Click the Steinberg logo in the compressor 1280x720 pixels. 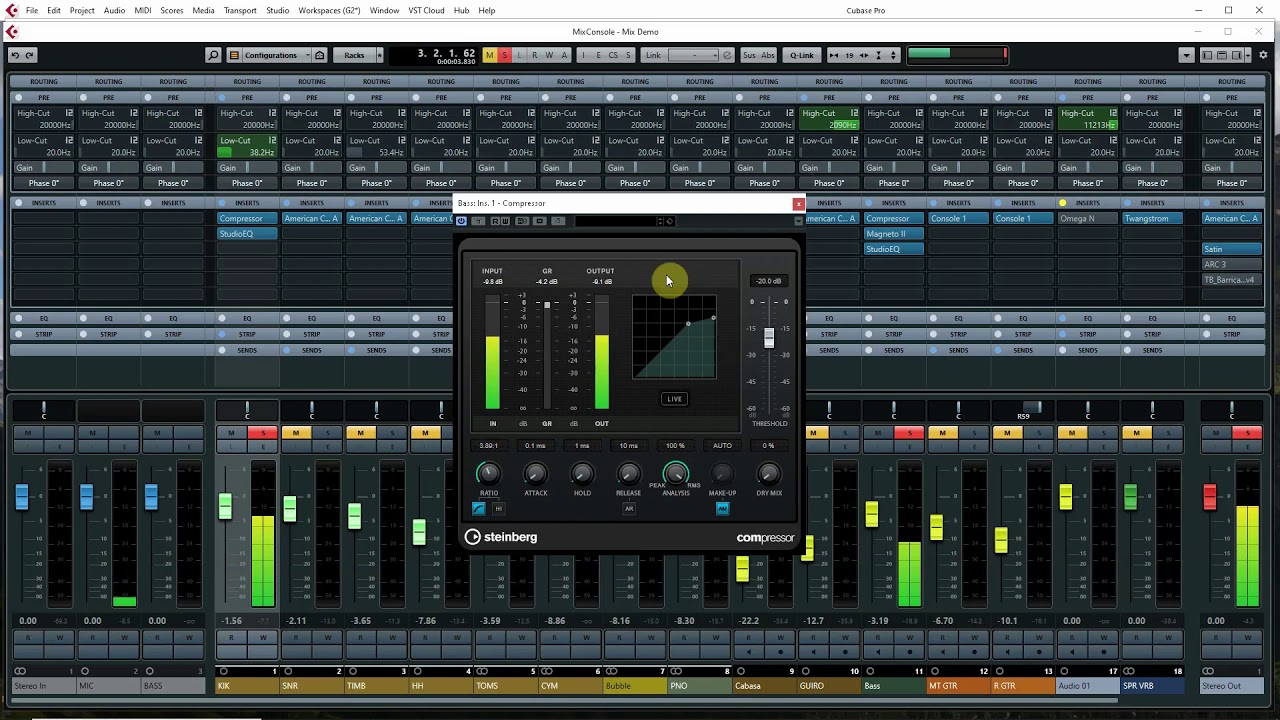click(x=501, y=537)
